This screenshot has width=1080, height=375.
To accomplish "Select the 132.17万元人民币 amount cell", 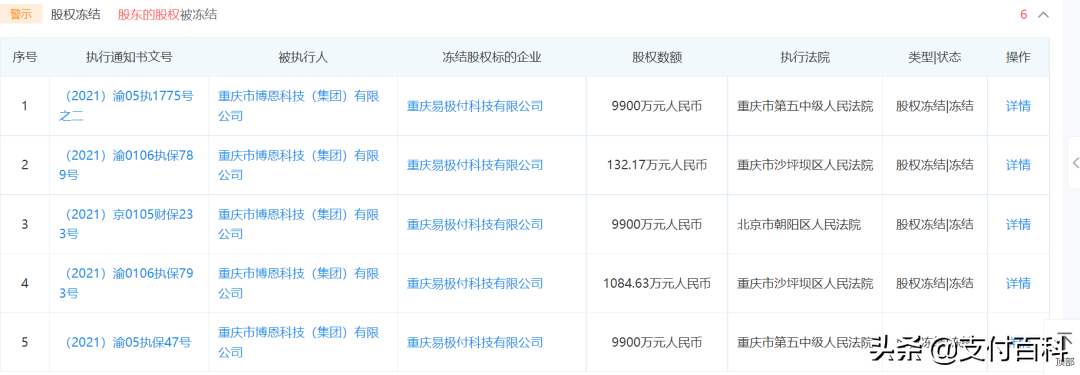I will (656, 165).
